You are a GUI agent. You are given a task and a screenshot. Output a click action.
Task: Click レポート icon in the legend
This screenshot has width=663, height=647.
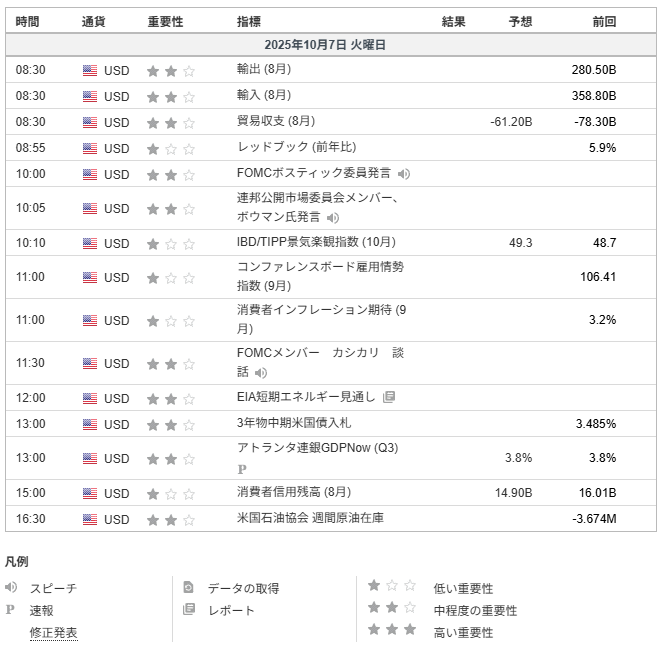[188, 610]
